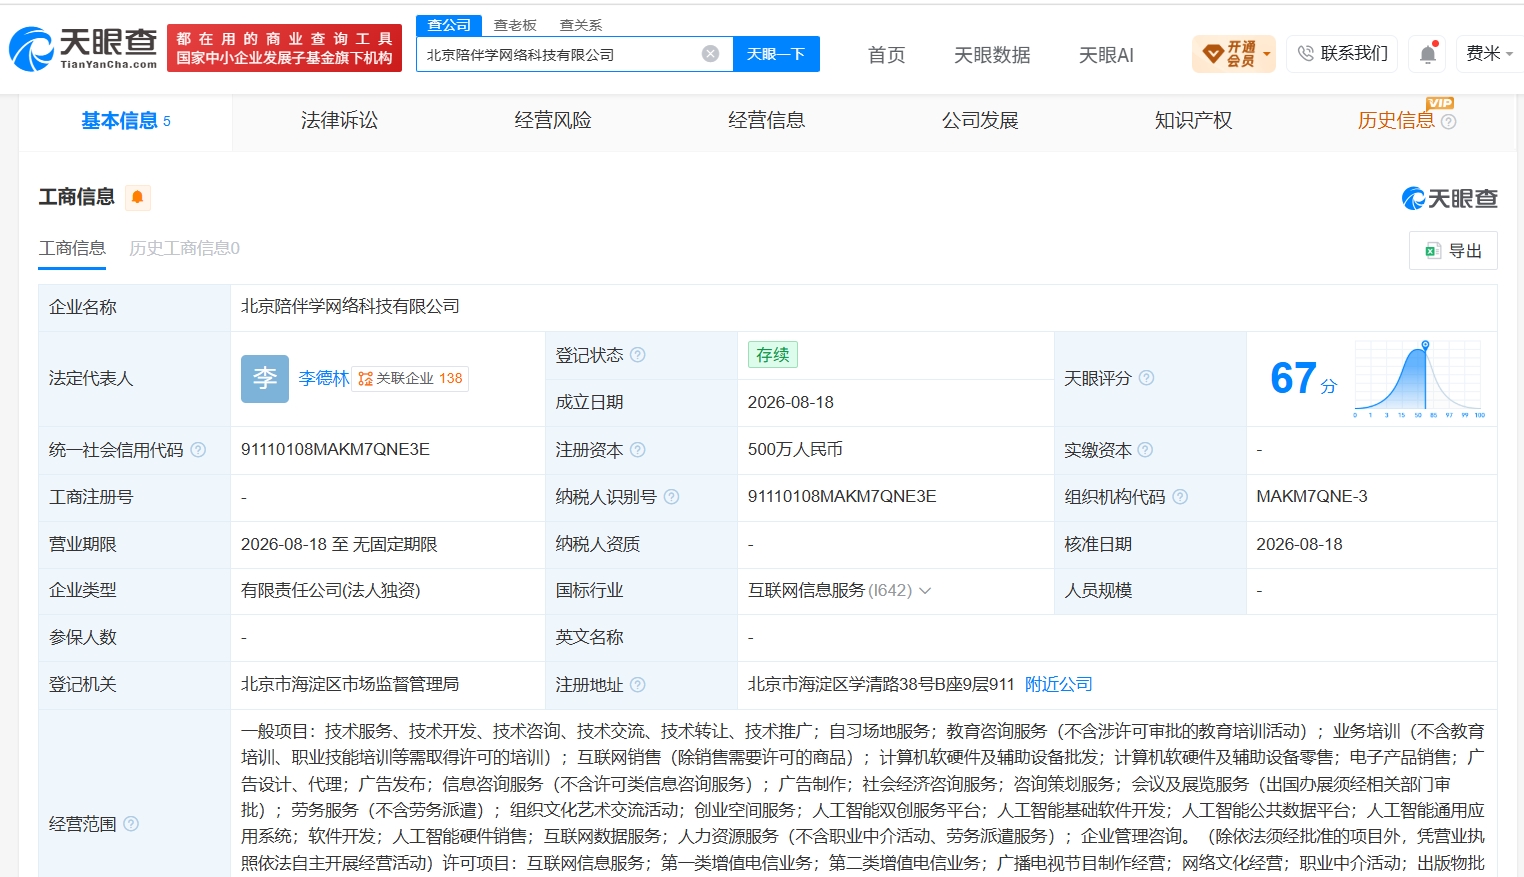Click the 联系我们 button

(x=1343, y=54)
